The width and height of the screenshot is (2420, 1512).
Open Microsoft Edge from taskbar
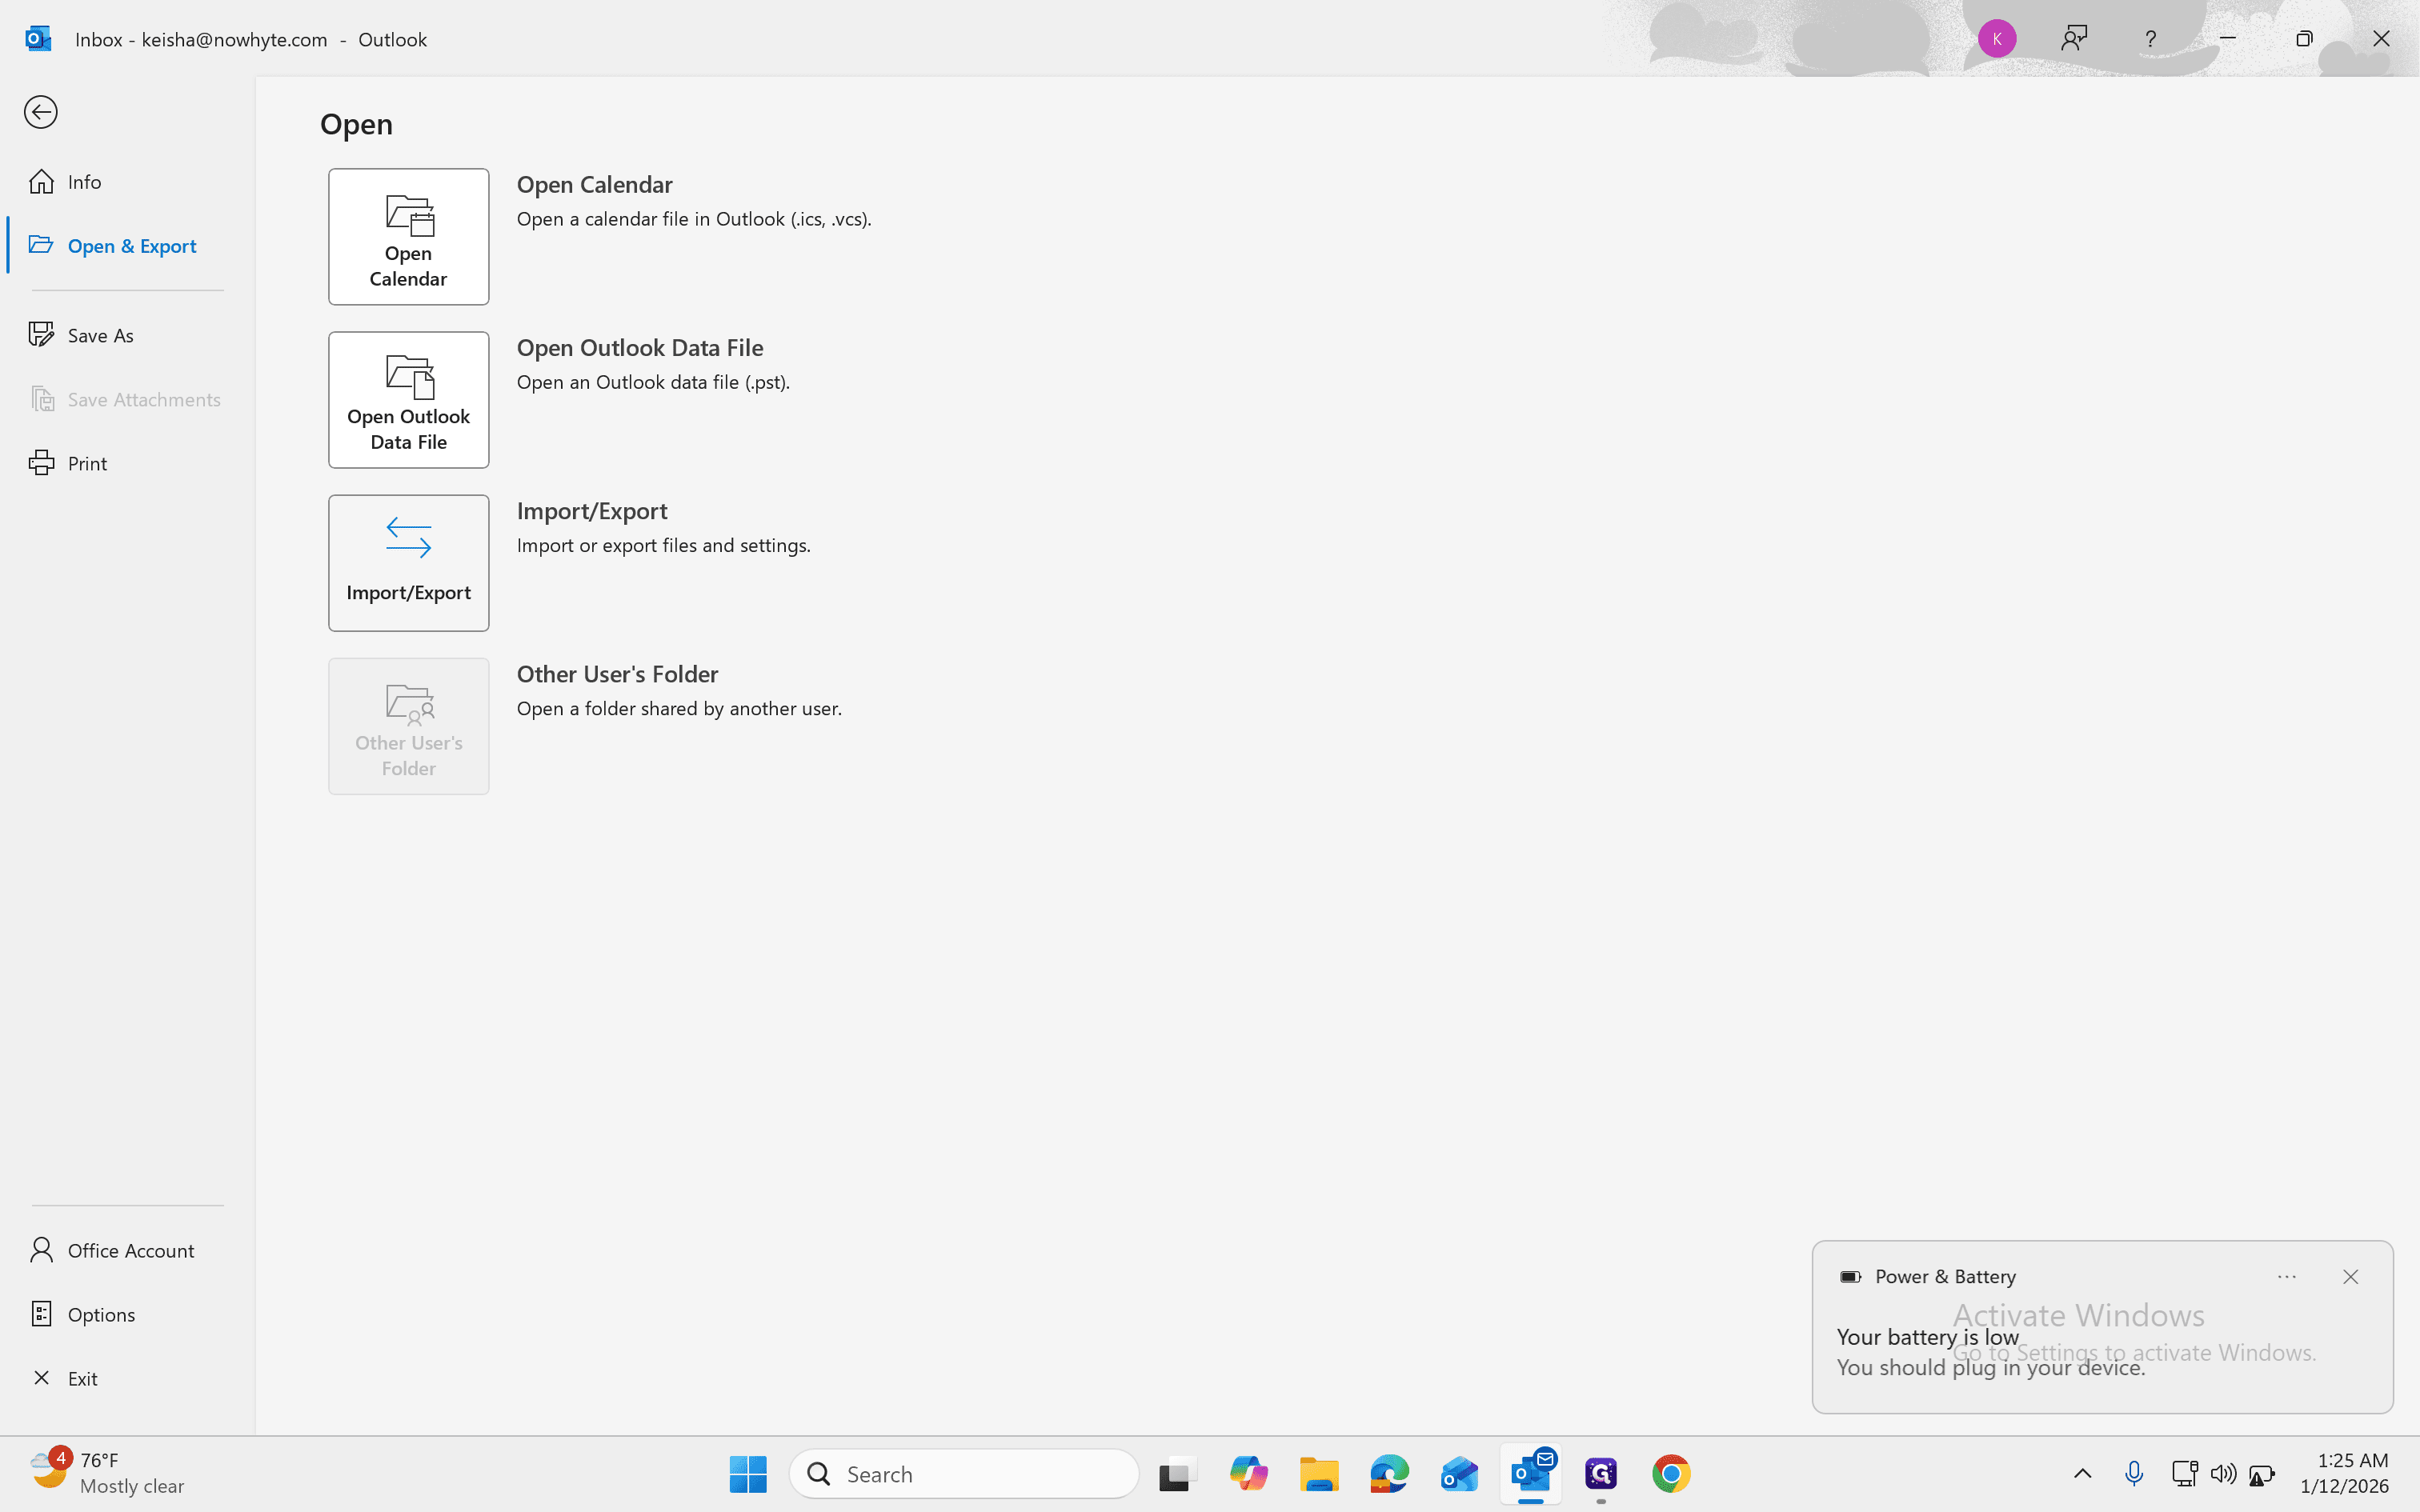(x=1389, y=1474)
